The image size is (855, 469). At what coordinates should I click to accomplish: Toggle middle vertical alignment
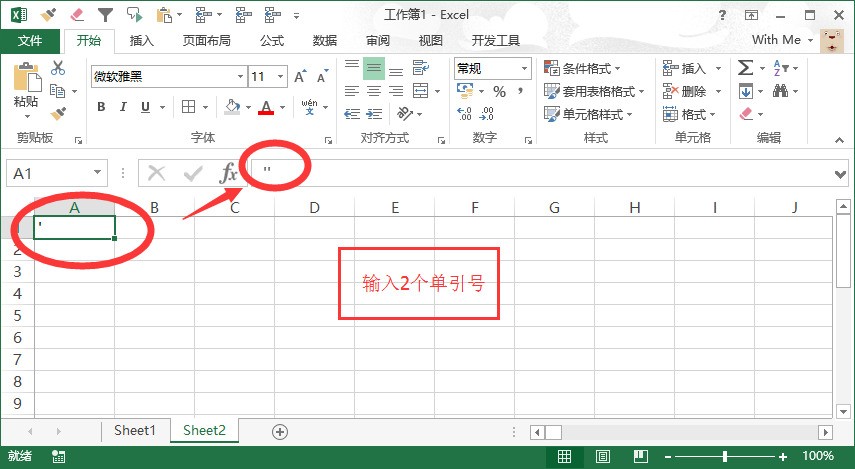tap(374, 68)
